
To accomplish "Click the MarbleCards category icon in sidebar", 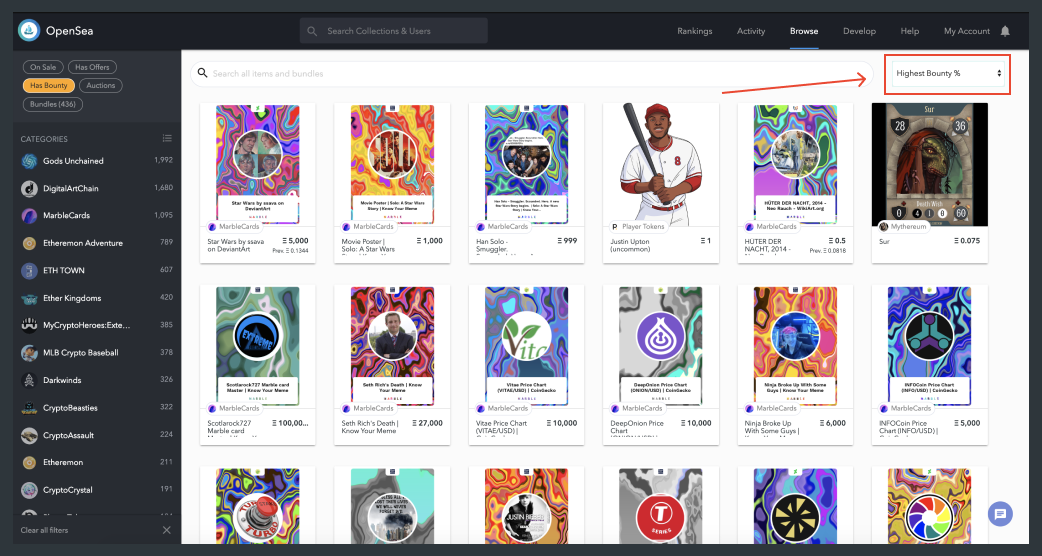I will (x=29, y=215).
